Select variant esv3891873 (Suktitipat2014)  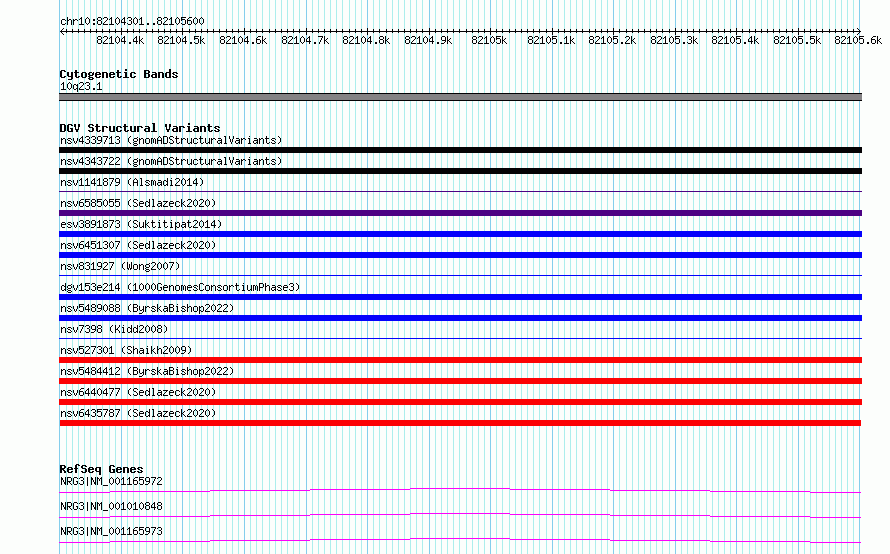click(x=141, y=224)
